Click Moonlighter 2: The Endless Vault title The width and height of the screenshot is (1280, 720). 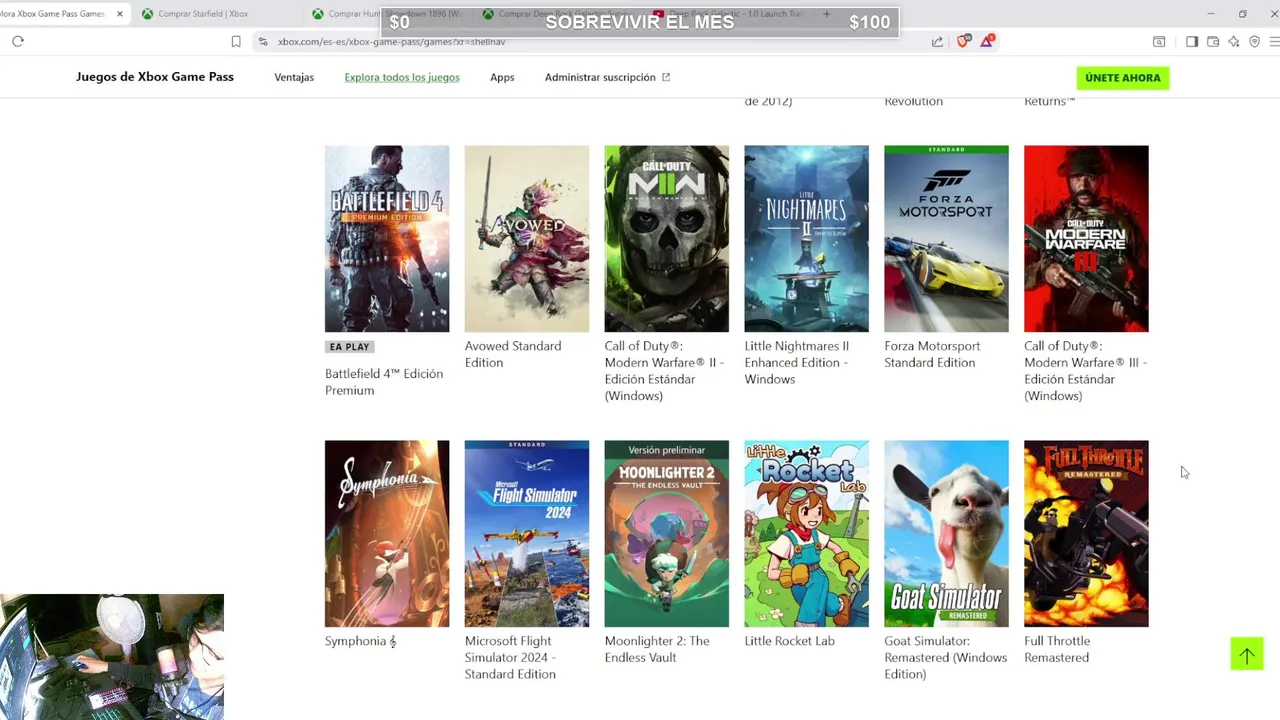(657, 649)
